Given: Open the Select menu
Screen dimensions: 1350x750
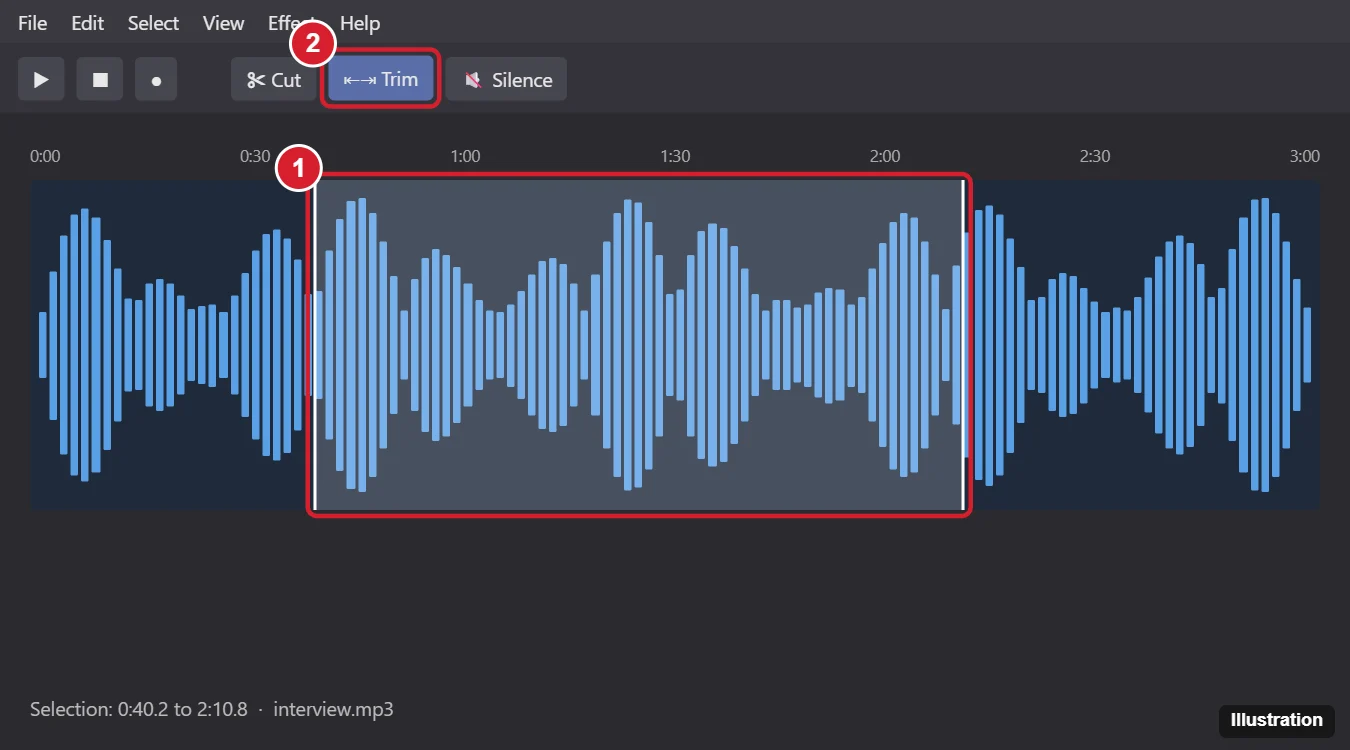Looking at the screenshot, I should point(153,23).
